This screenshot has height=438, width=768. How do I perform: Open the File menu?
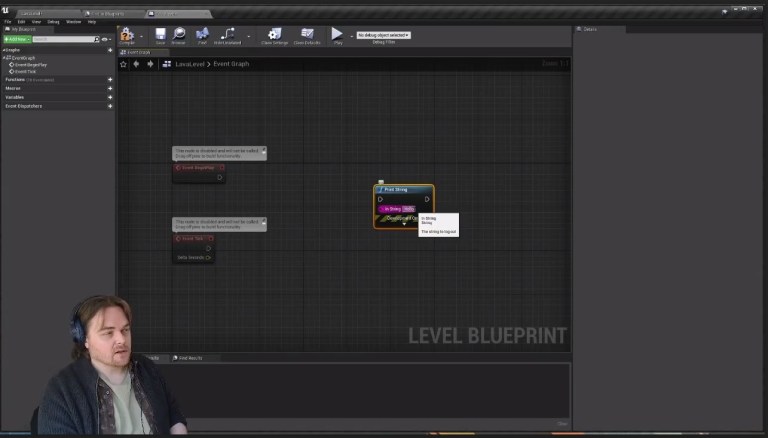coord(8,22)
